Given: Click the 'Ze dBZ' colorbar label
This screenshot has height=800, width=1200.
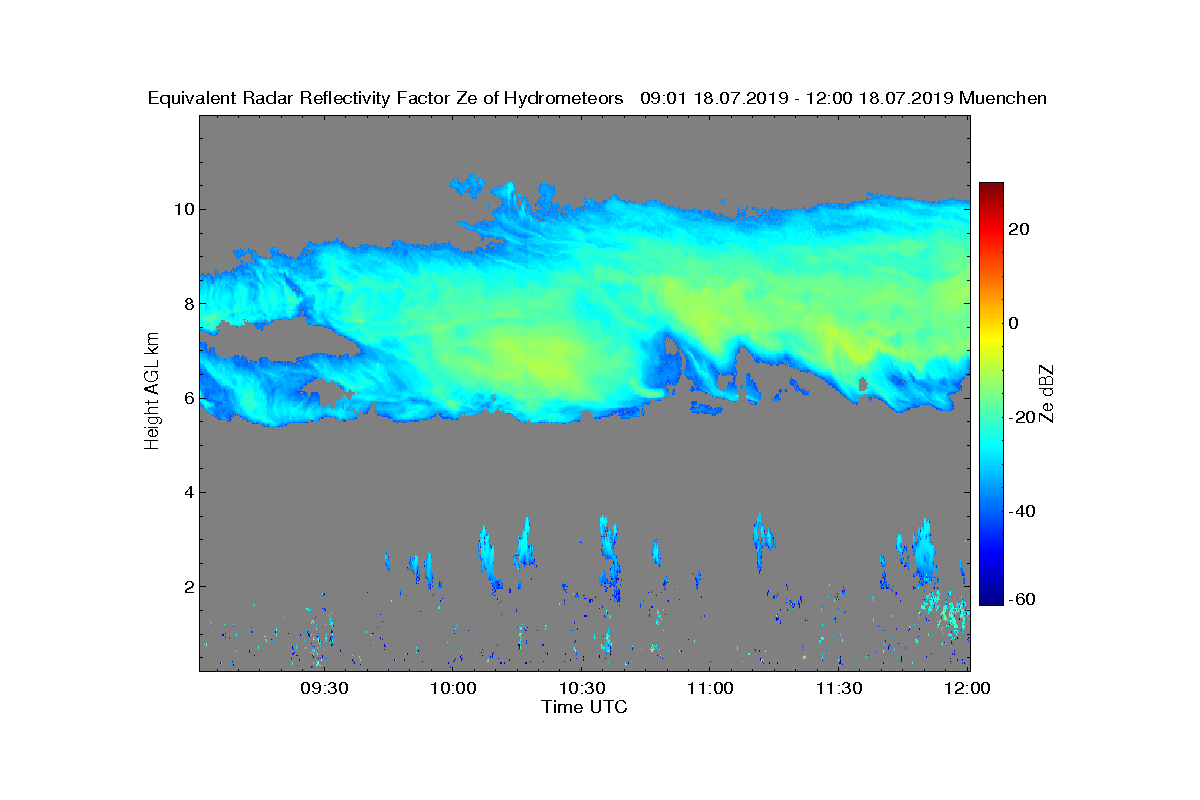Looking at the screenshot, I should tap(1048, 393).
